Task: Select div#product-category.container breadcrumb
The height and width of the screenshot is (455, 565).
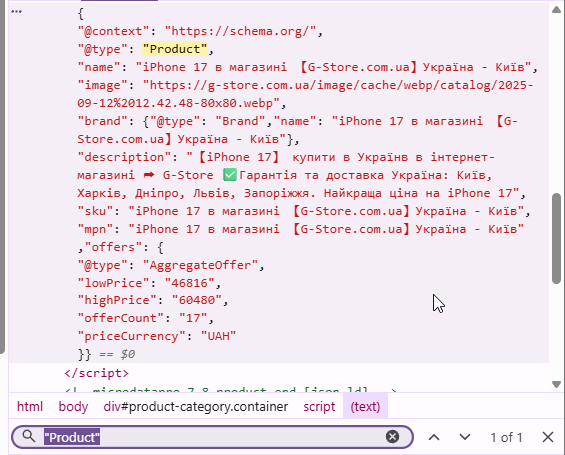Action: [x=196, y=407]
